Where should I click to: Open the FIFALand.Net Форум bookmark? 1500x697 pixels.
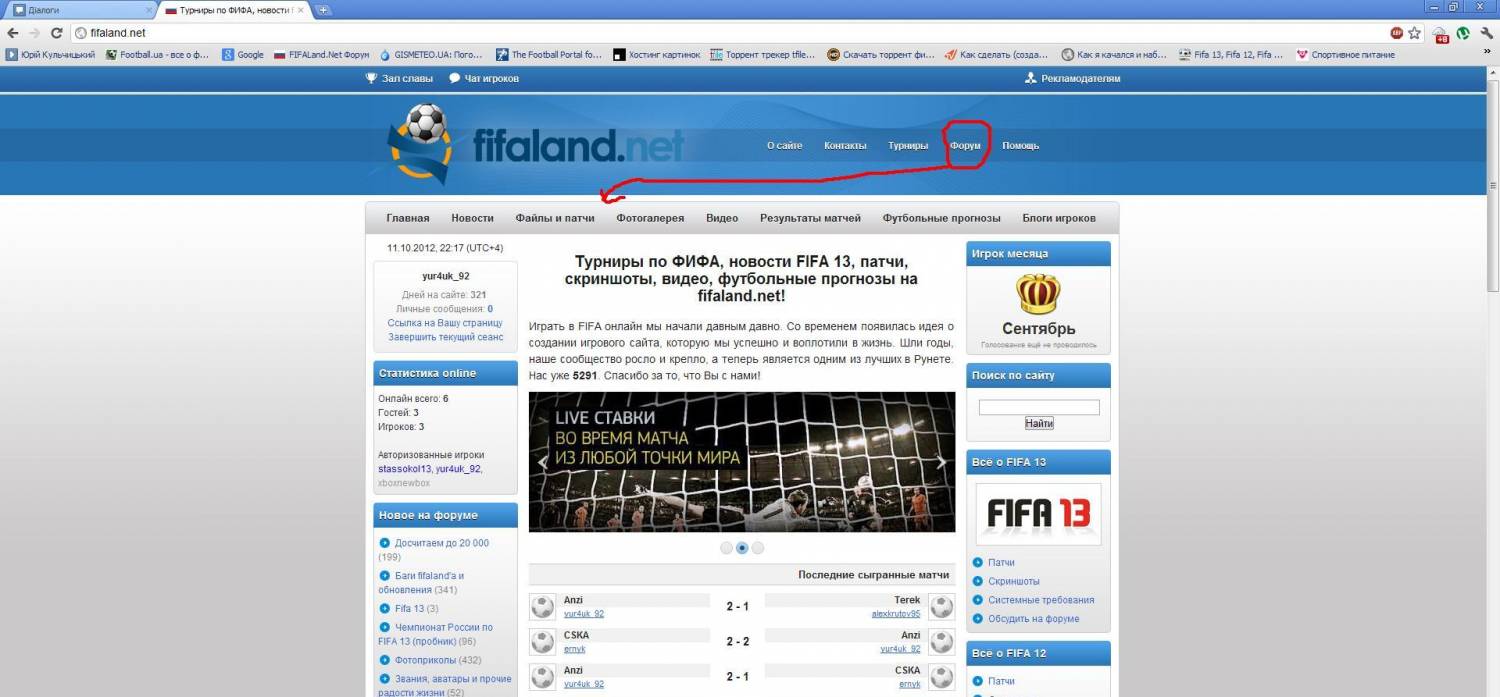tap(322, 55)
